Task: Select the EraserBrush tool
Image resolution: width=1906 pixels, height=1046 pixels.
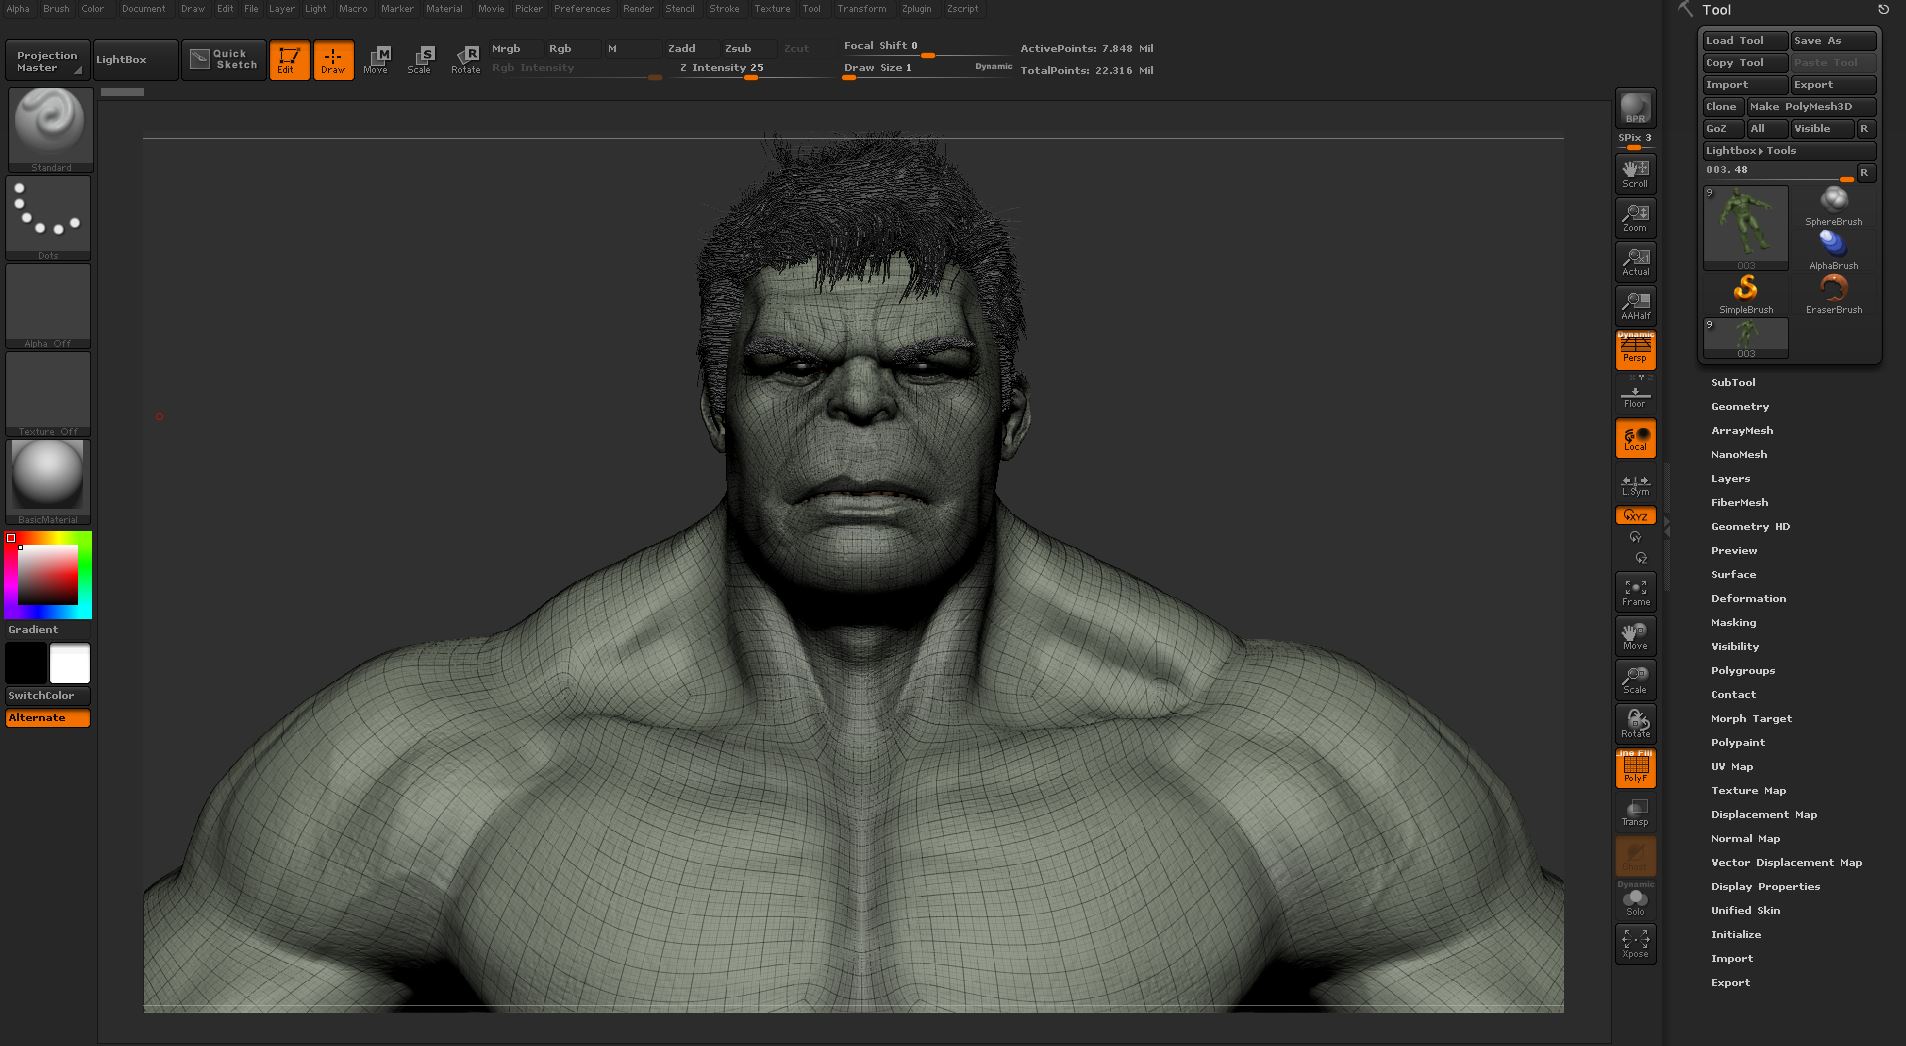Action: 1833,294
